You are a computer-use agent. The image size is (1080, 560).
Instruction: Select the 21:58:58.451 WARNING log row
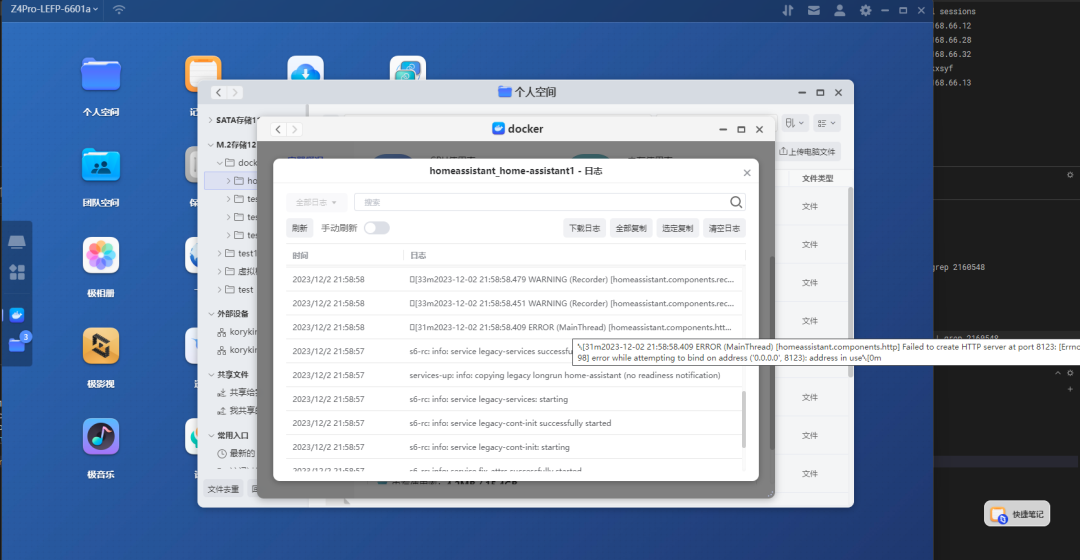(x=515, y=303)
